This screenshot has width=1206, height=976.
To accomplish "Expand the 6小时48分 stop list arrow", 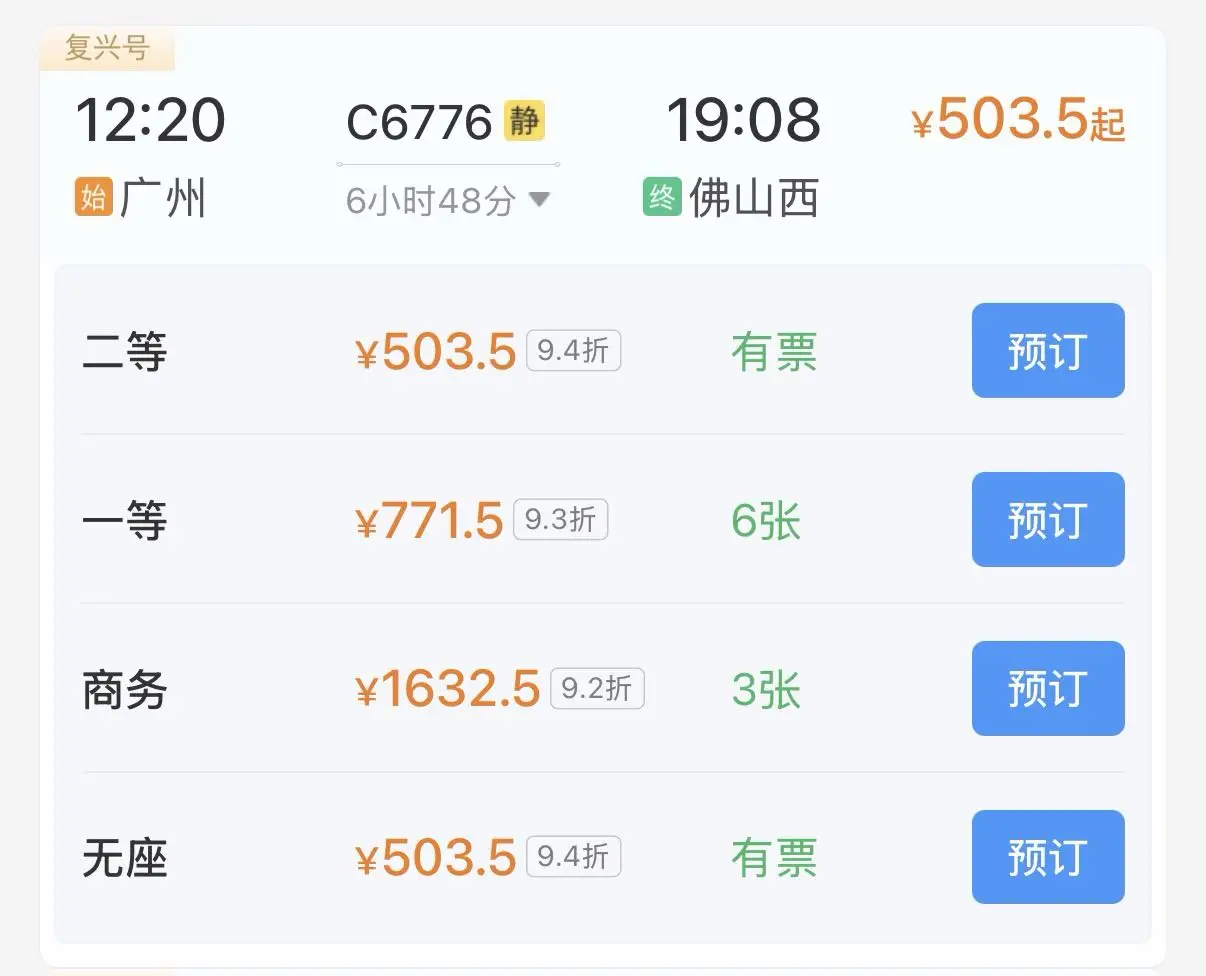I will click(539, 200).
